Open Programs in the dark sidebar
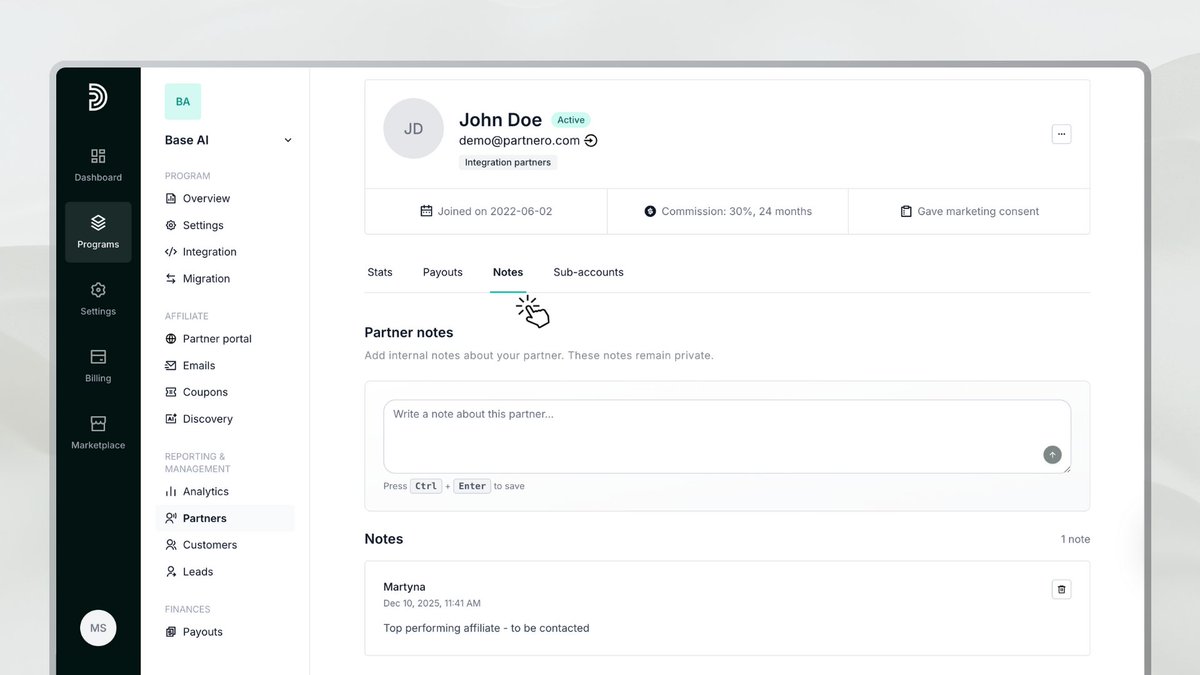The height and width of the screenshot is (675, 1200). pos(98,232)
